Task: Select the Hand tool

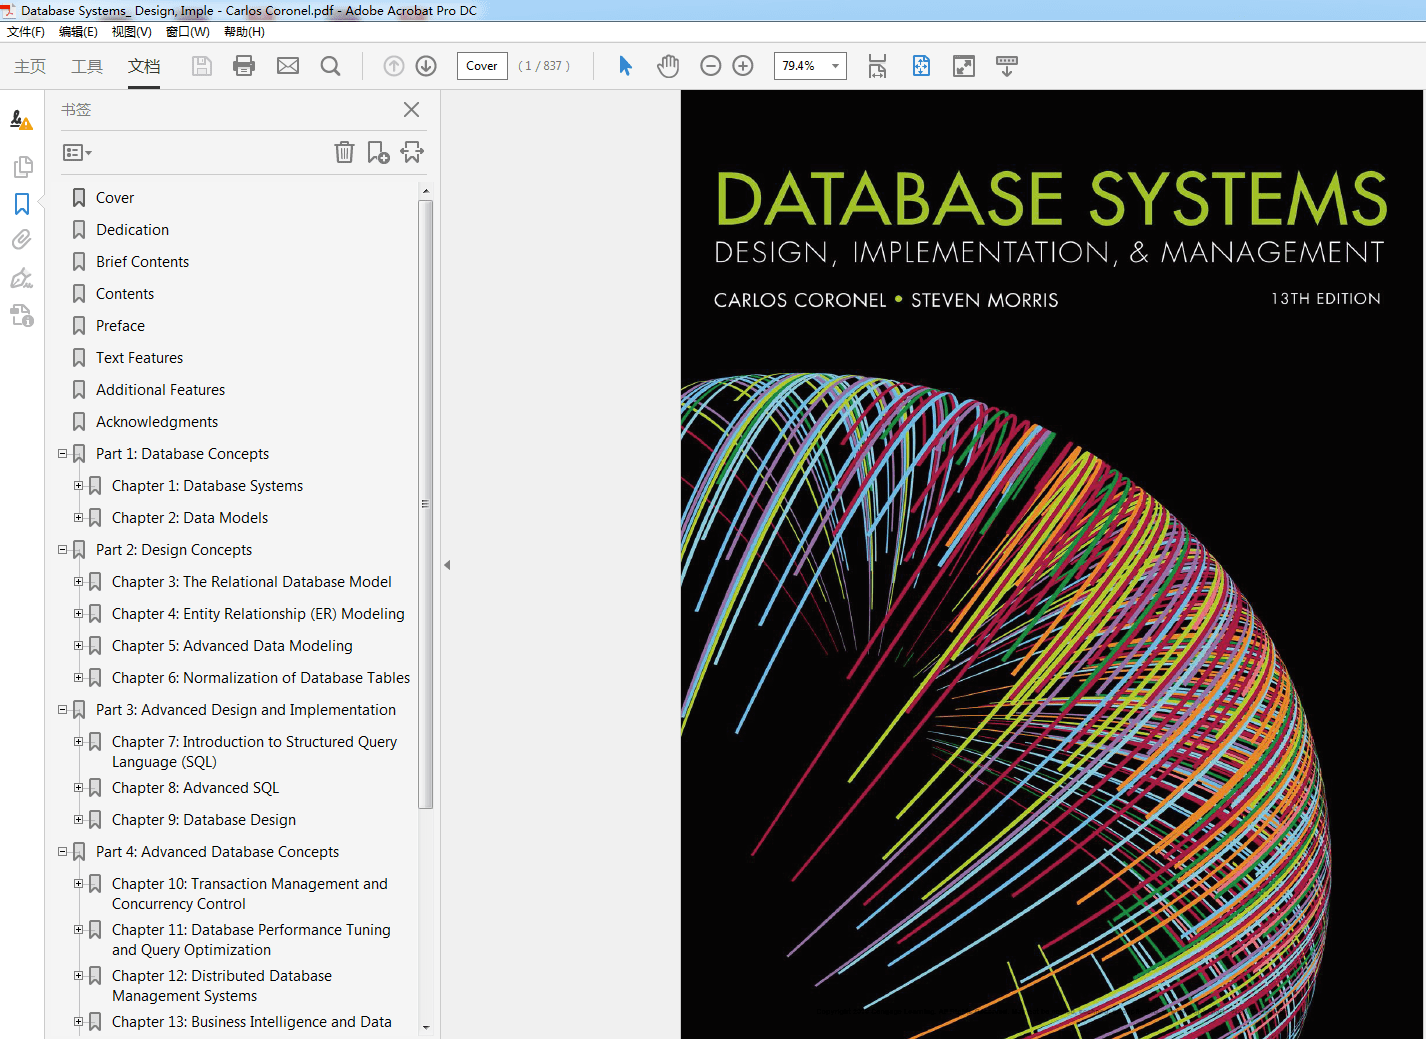Action: pos(667,65)
